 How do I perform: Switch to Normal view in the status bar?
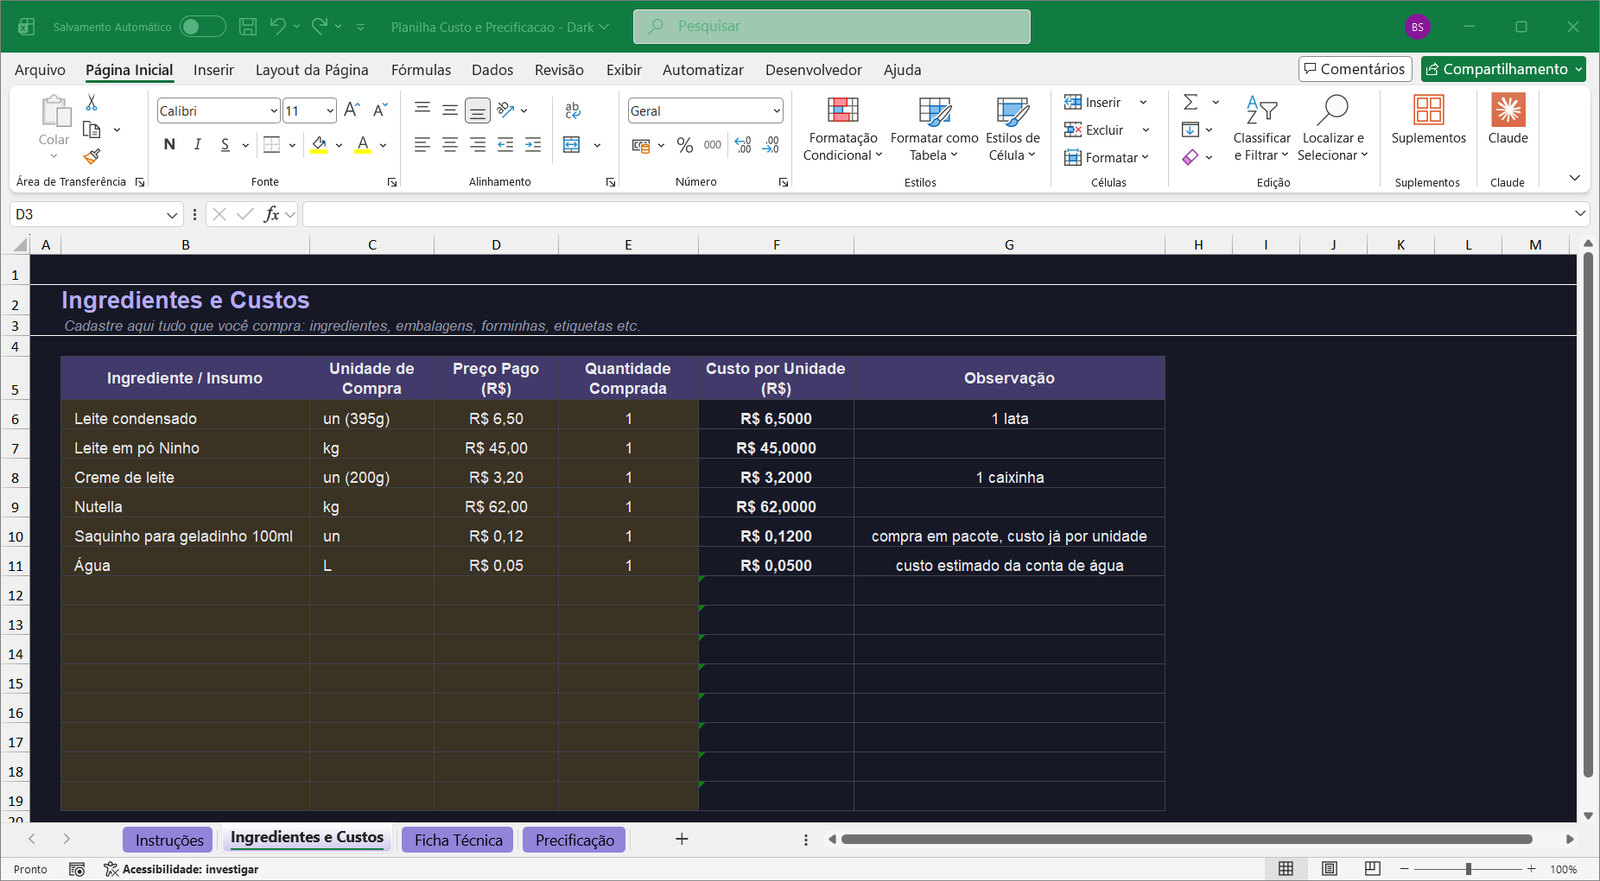coord(1286,869)
